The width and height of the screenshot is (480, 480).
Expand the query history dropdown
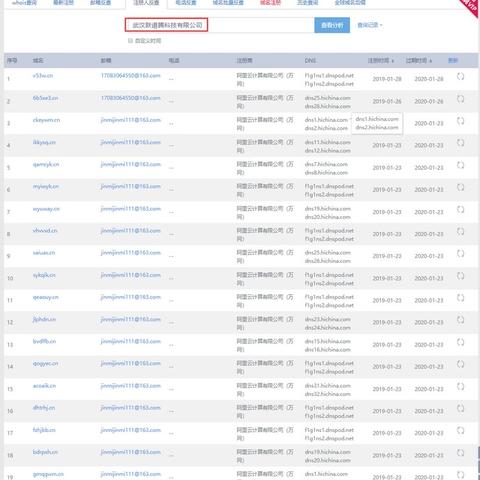pos(370,25)
